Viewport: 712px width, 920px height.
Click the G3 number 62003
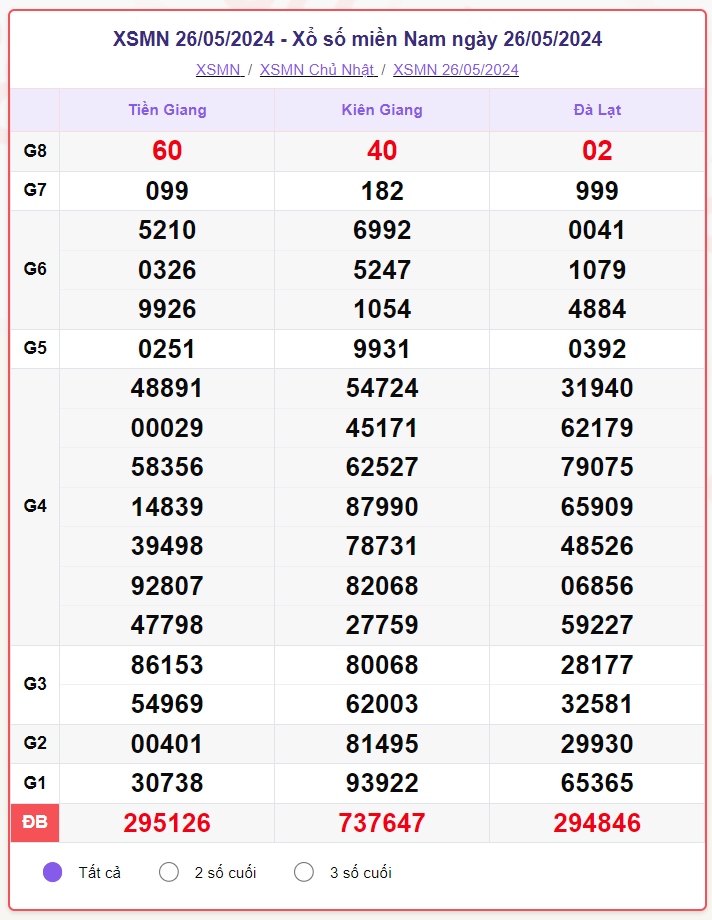pyautogui.click(x=382, y=704)
